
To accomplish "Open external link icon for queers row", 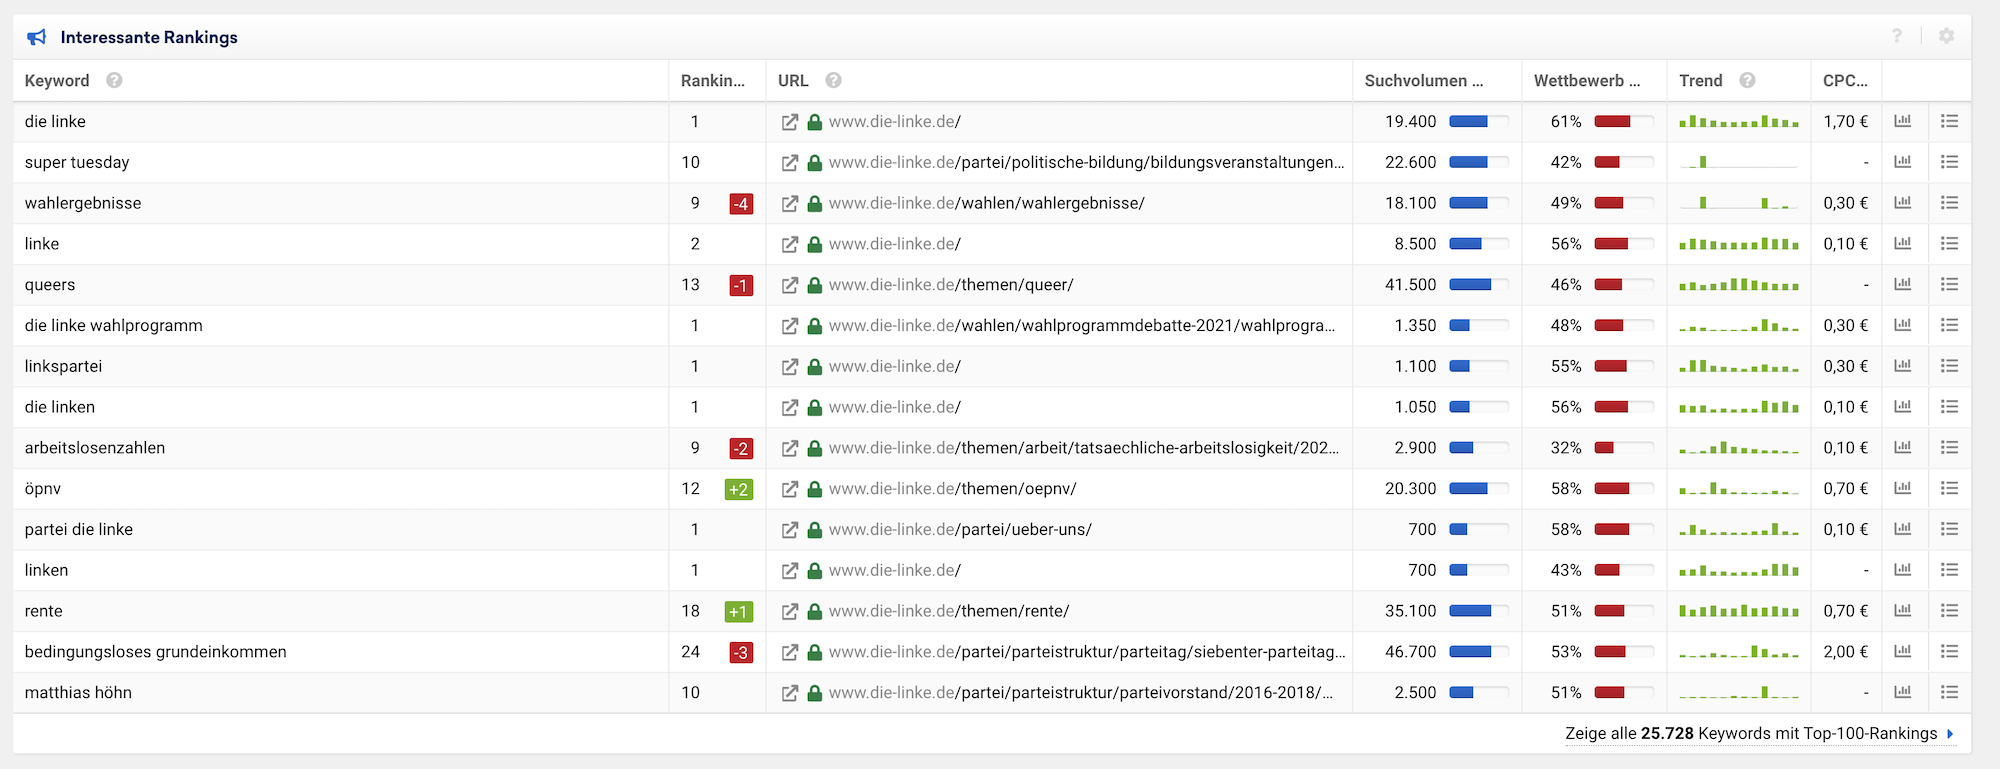I will tap(789, 285).
